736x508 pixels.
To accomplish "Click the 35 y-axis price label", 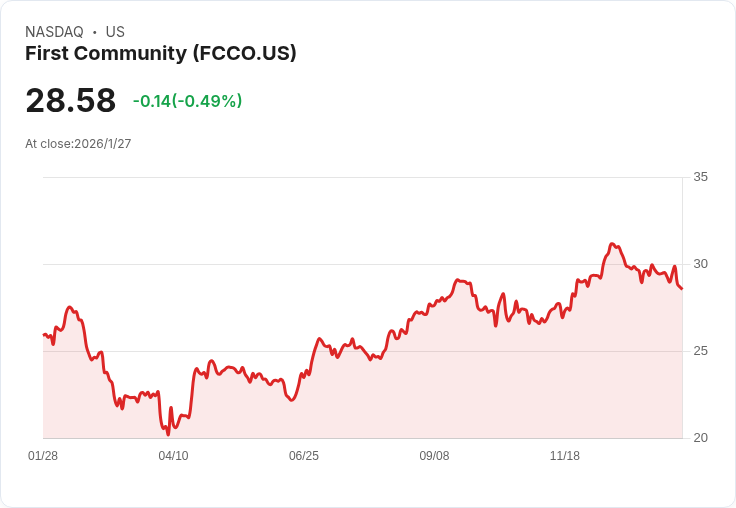I will (x=700, y=177).
